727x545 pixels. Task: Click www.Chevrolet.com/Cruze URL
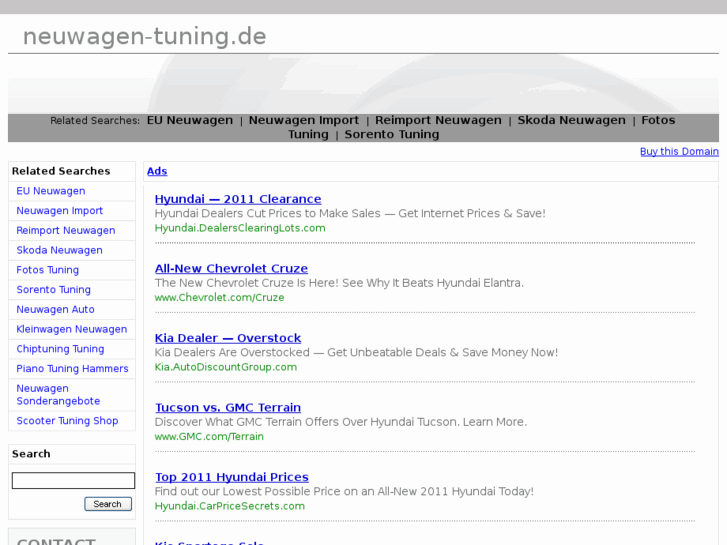click(219, 298)
